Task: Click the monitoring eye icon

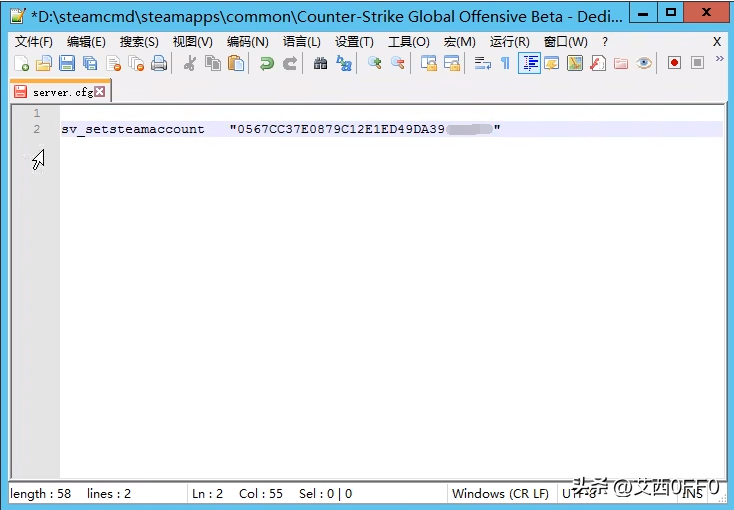Action: point(644,63)
